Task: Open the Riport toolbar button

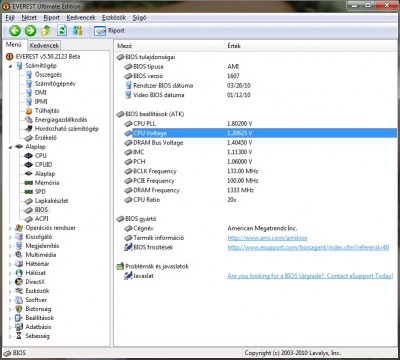Action: (x=109, y=31)
